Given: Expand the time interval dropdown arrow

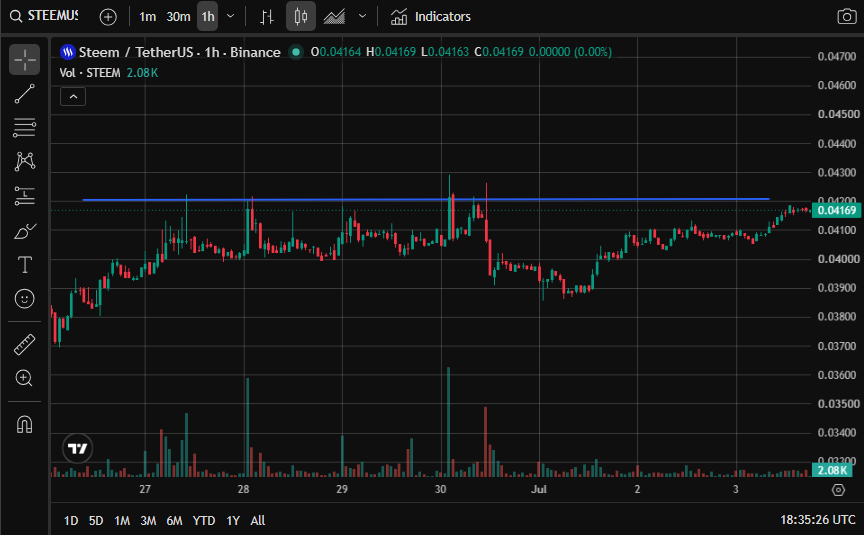Looking at the screenshot, I should pos(231,17).
